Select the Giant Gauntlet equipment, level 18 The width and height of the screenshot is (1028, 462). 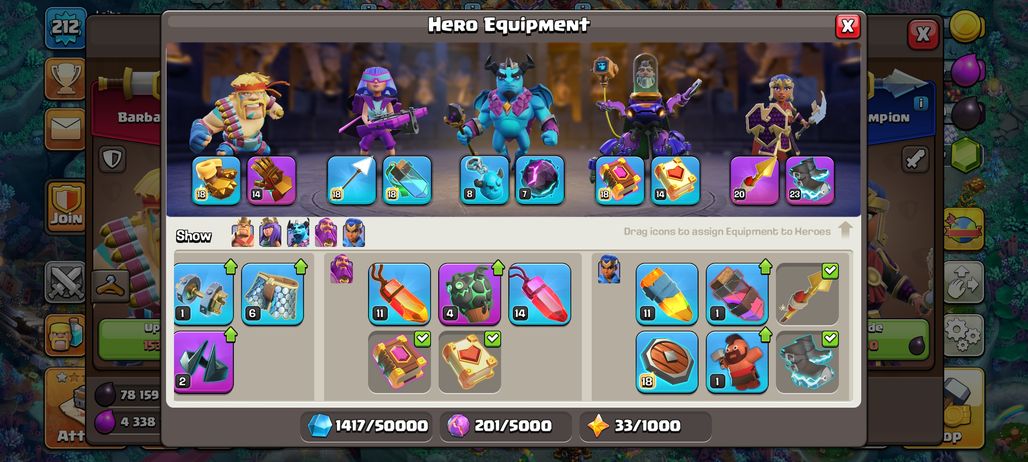[x=216, y=180]
